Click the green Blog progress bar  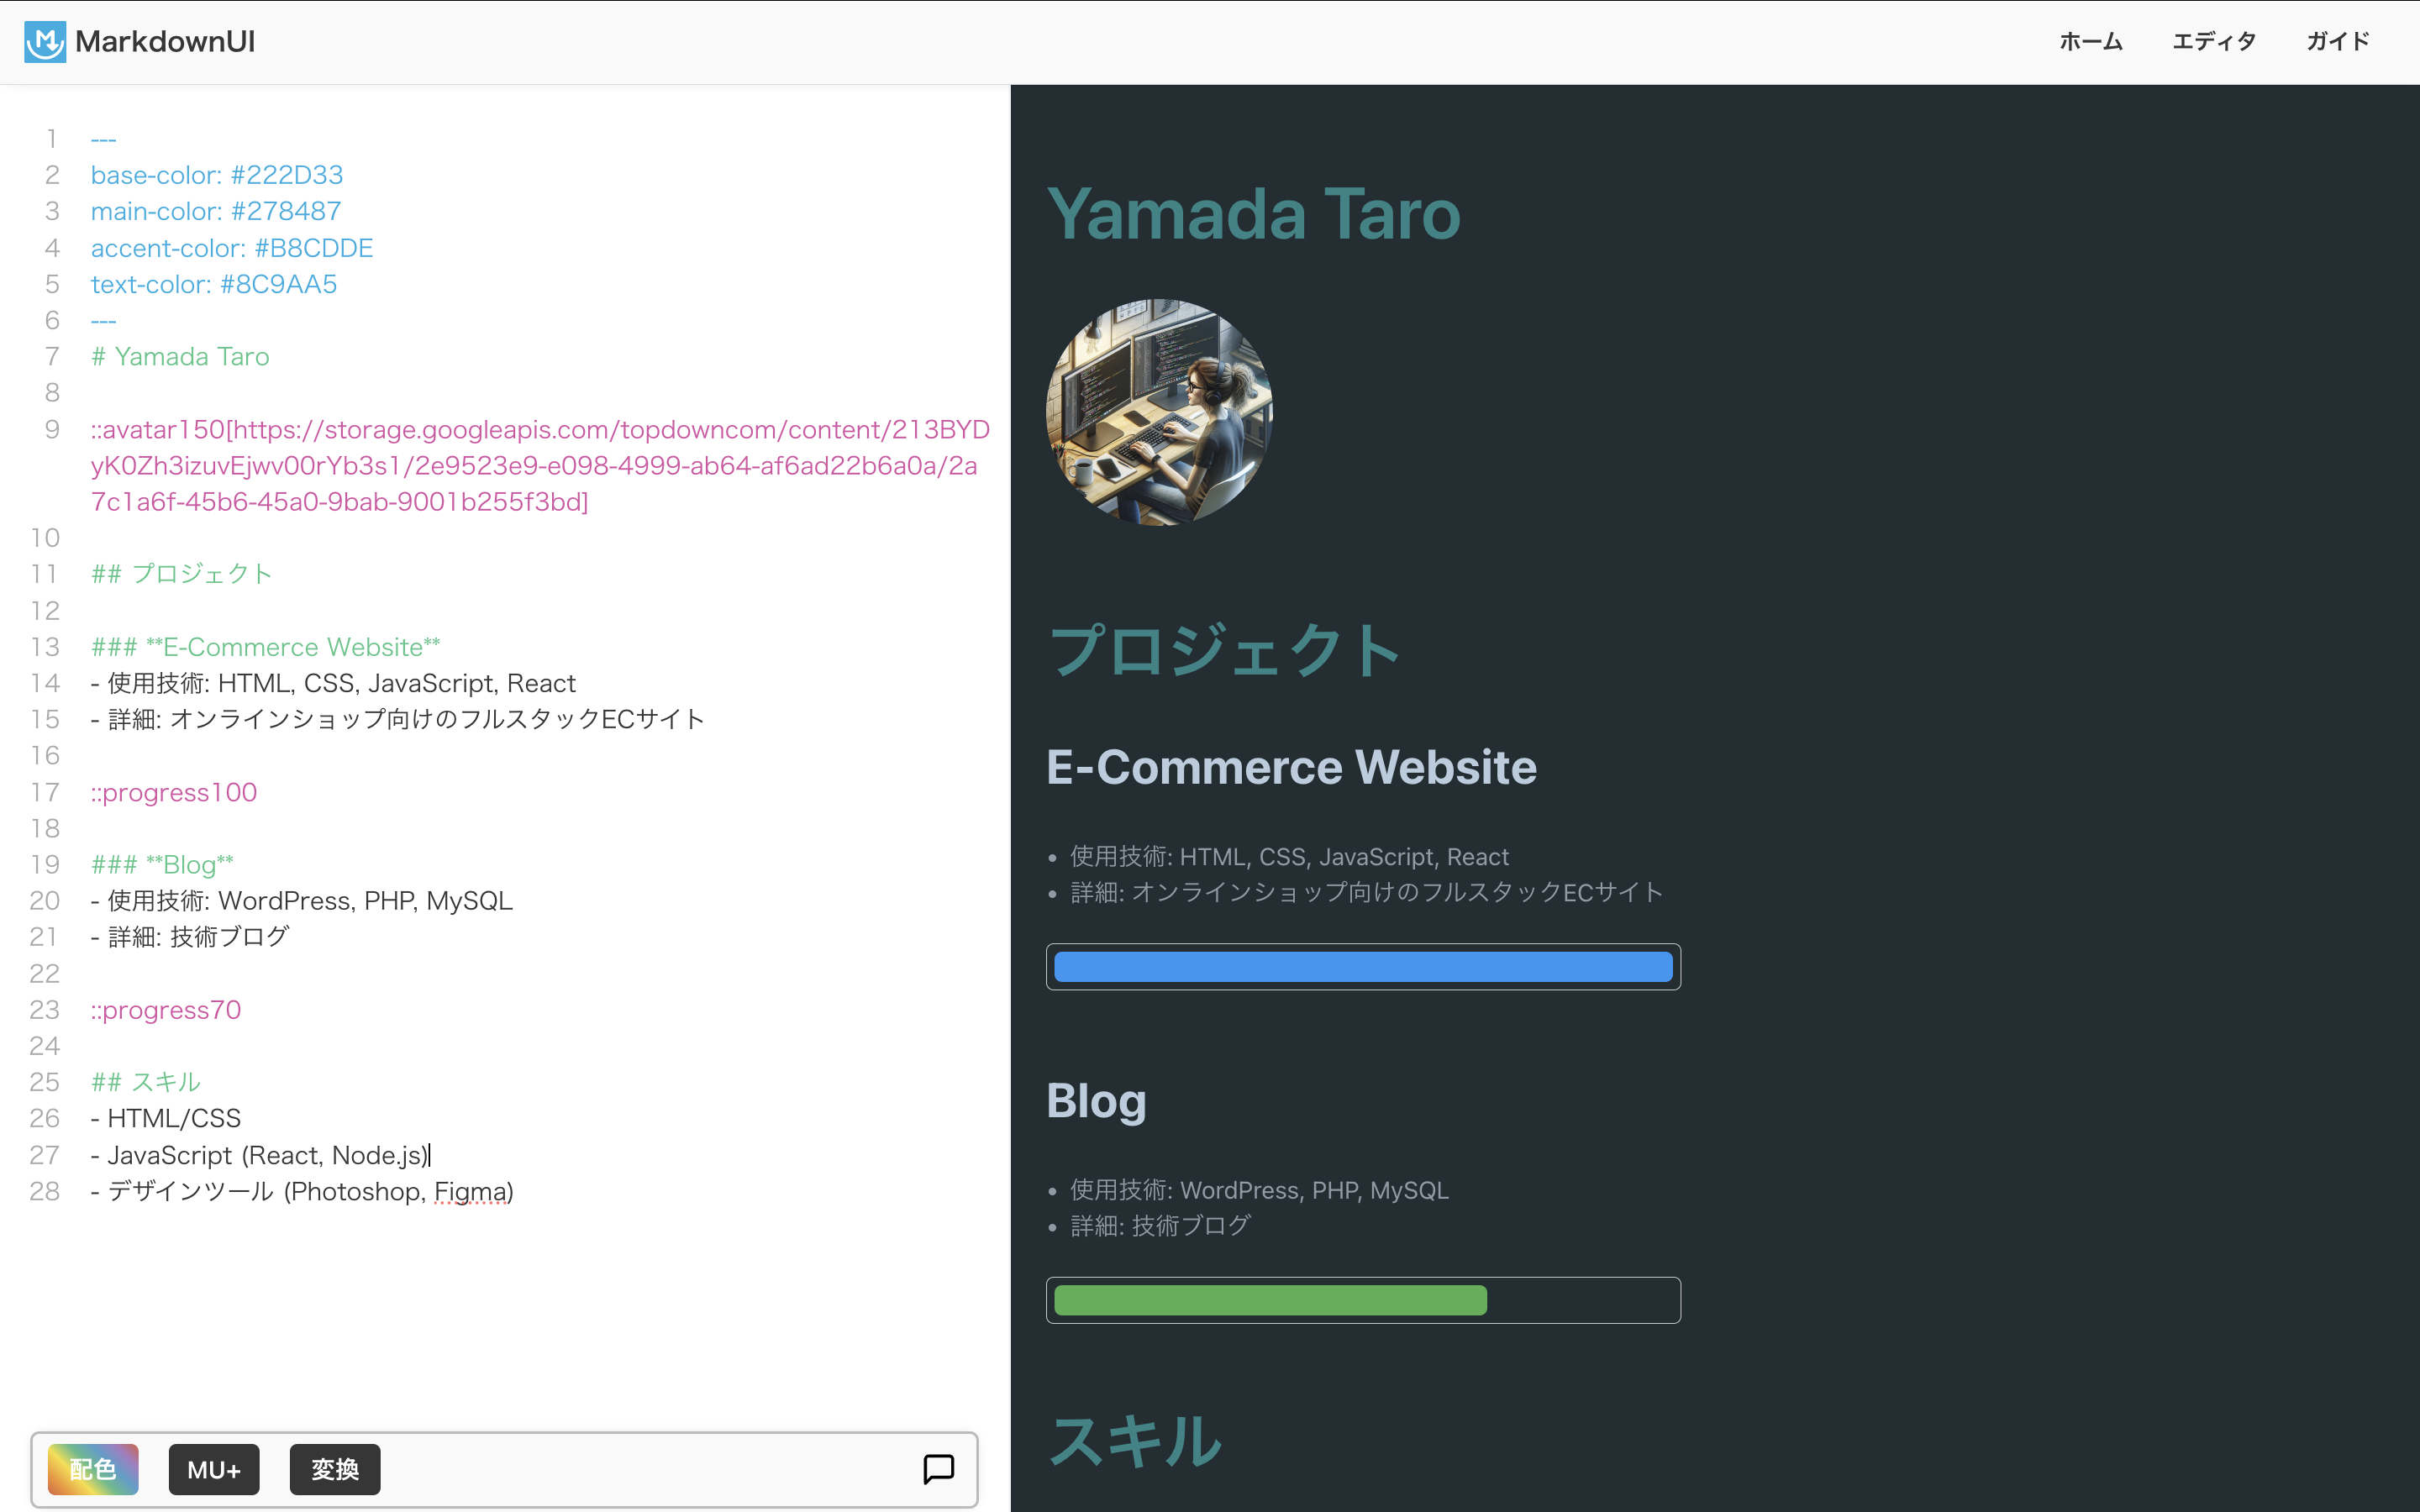1270,1300
